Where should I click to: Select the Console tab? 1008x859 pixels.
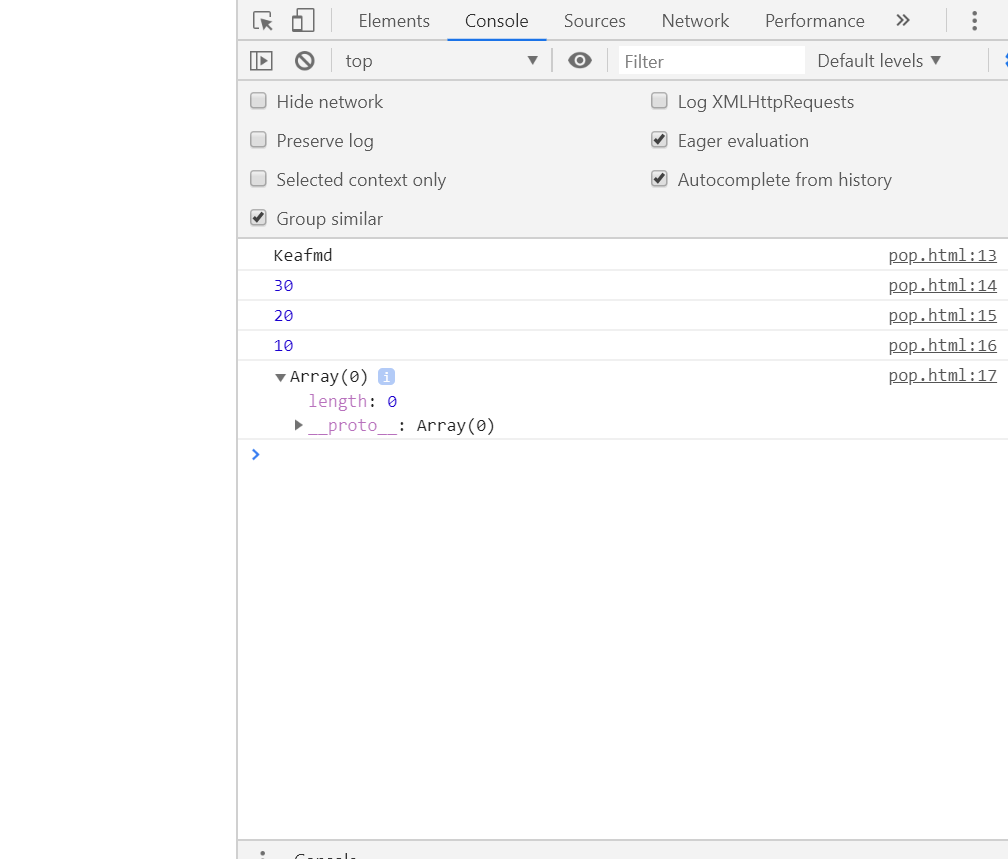(496, 21)
